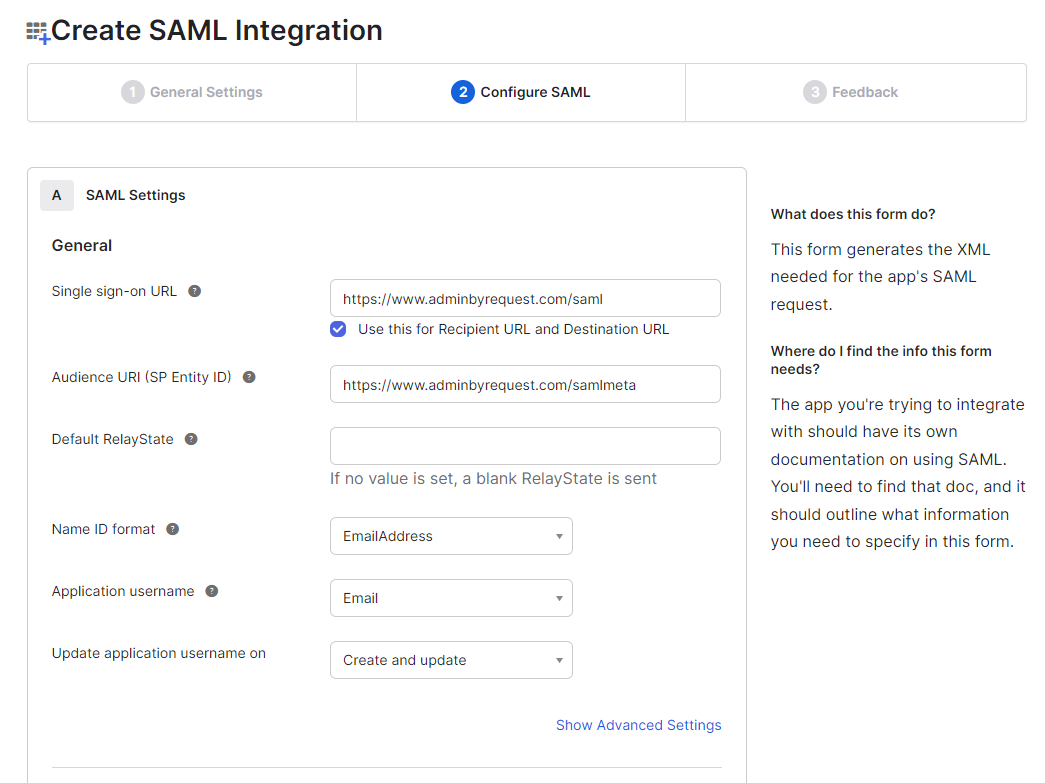The width and height of the screenshot is (1045, 783).
Task: Click the step 3 number badge
Action: pos(814,92)
